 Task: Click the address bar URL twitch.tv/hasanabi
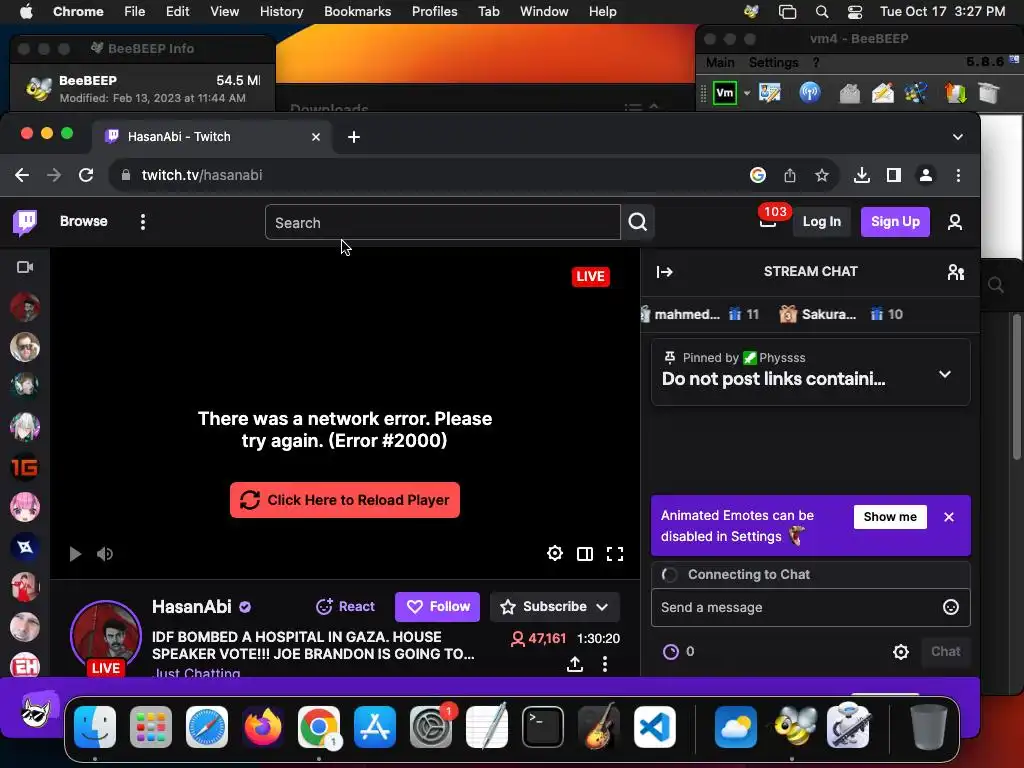pyautogui.click(x=202, y=175)
